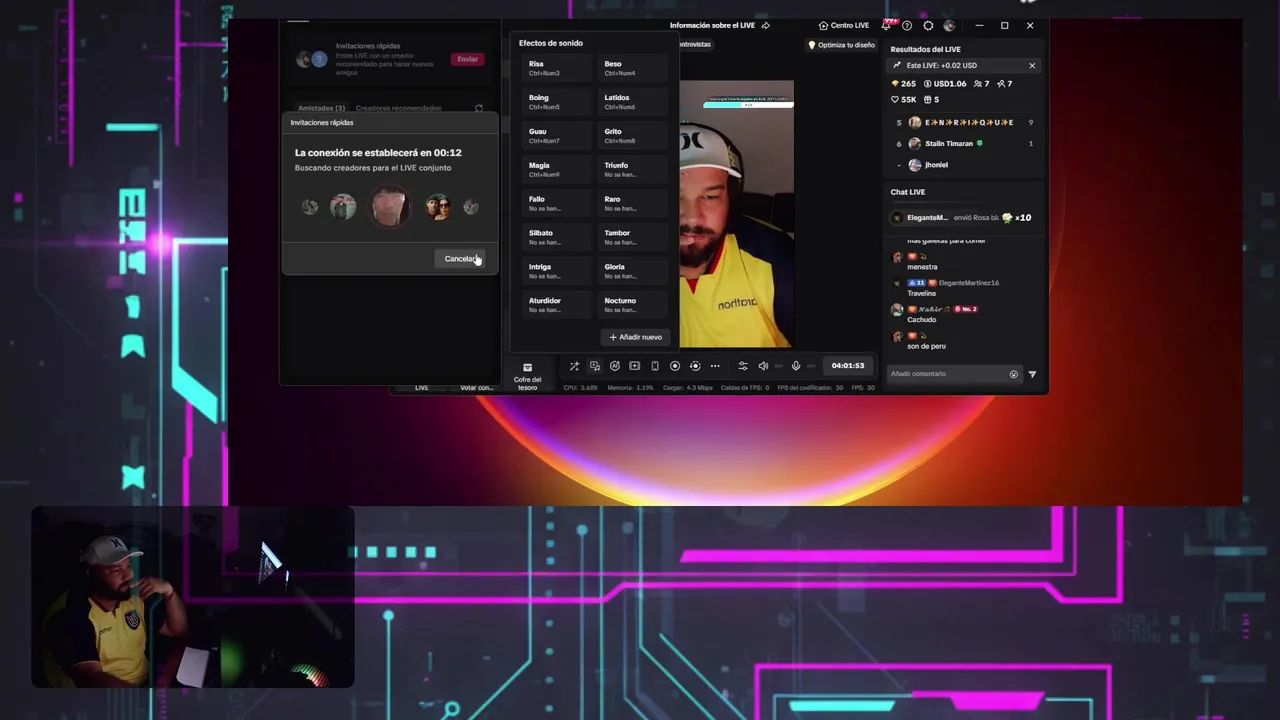Click the entrevistas tag above the preview
The width and height of the screenshot is (1280, 720).
tap(694, 45)
